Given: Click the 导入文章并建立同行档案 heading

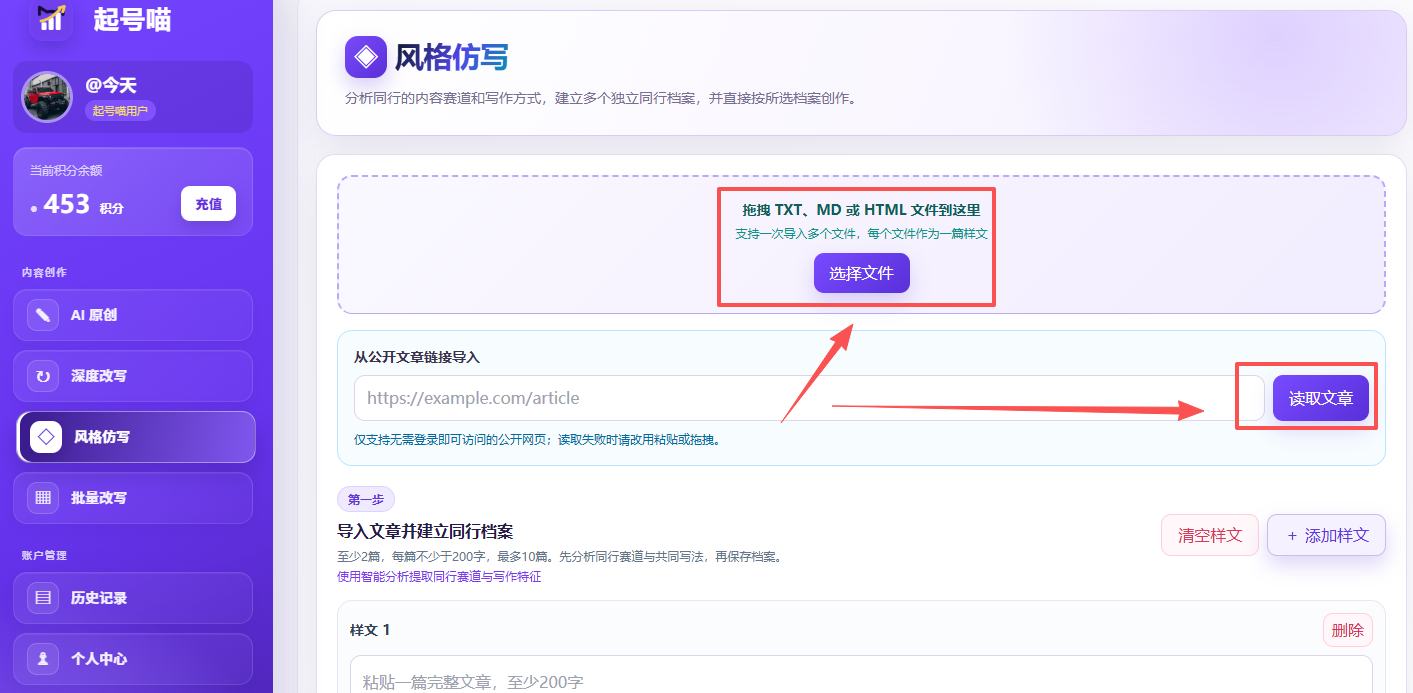Looking at the screenshot, I should (425, 531).
